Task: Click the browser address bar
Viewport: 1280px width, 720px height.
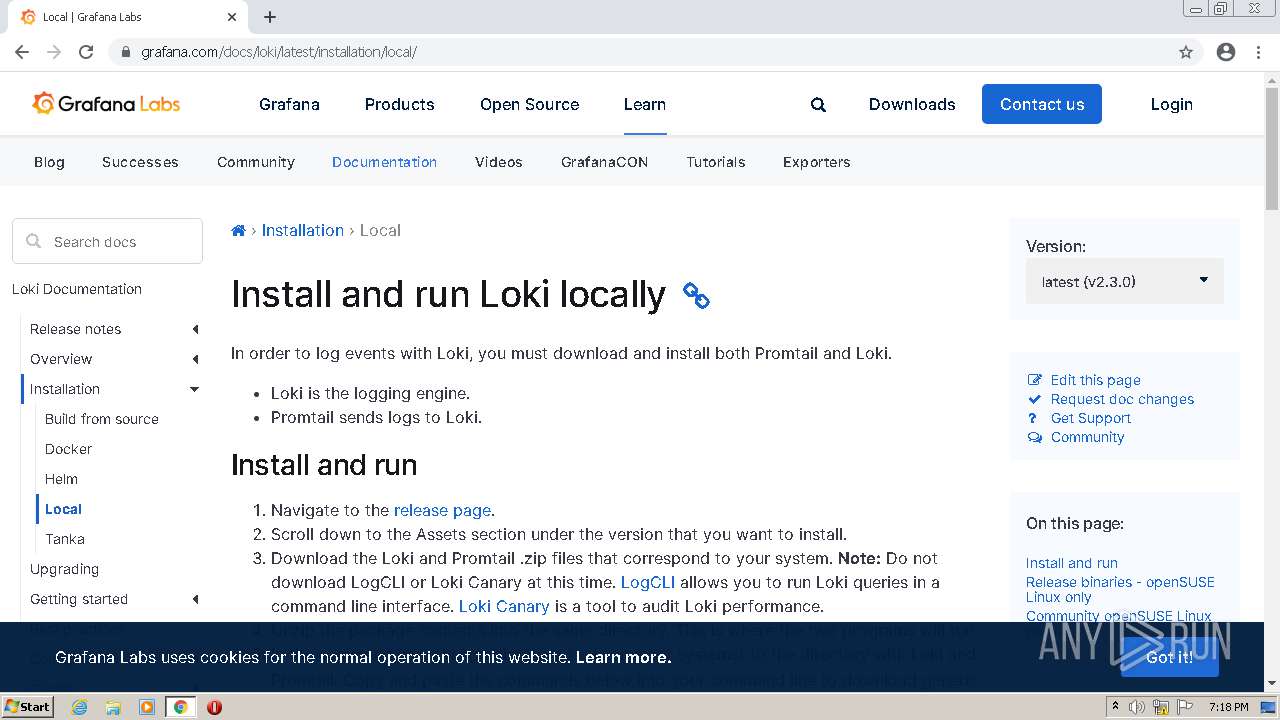Action: click(x=640, y=52)
